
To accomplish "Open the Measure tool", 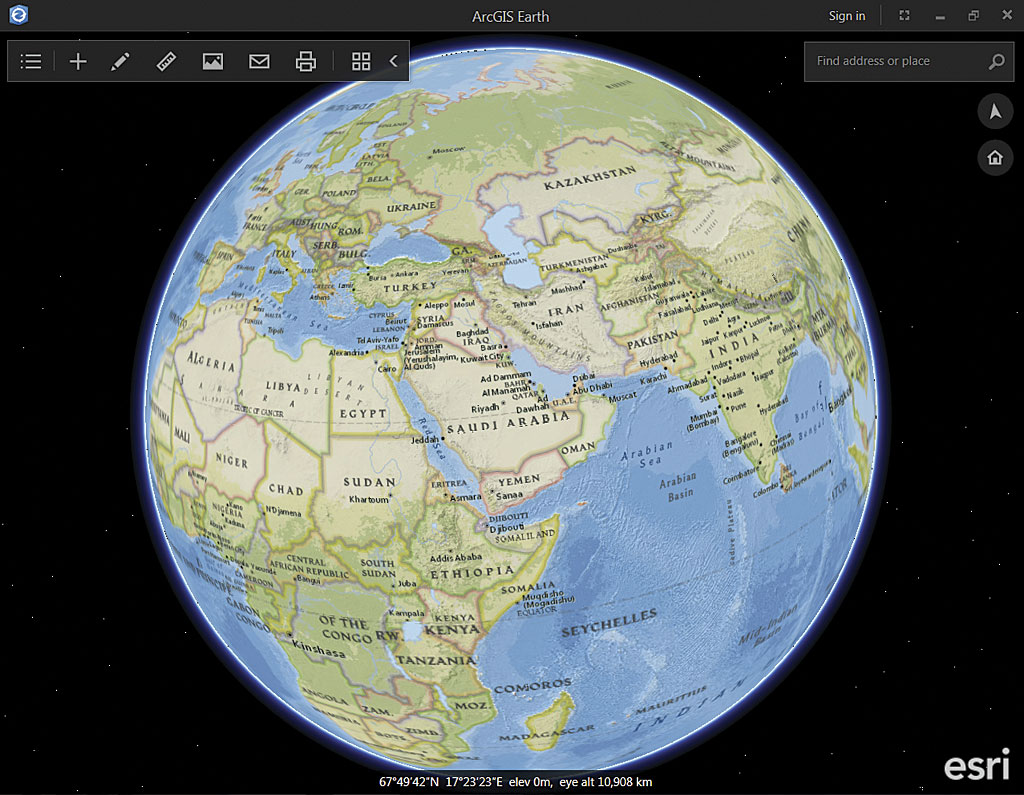I will click(166, 61).
